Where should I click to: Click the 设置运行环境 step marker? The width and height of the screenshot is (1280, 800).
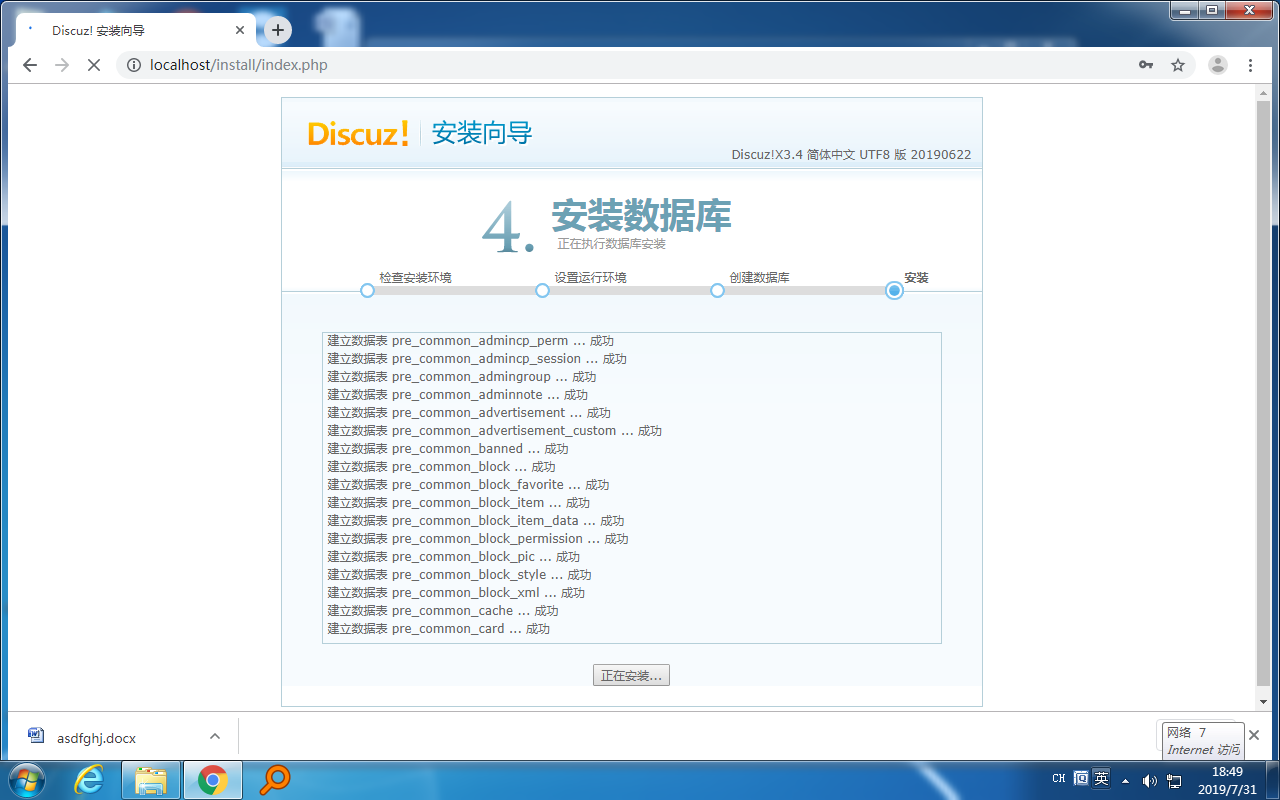pyautogui.click(x=542, y=290)
